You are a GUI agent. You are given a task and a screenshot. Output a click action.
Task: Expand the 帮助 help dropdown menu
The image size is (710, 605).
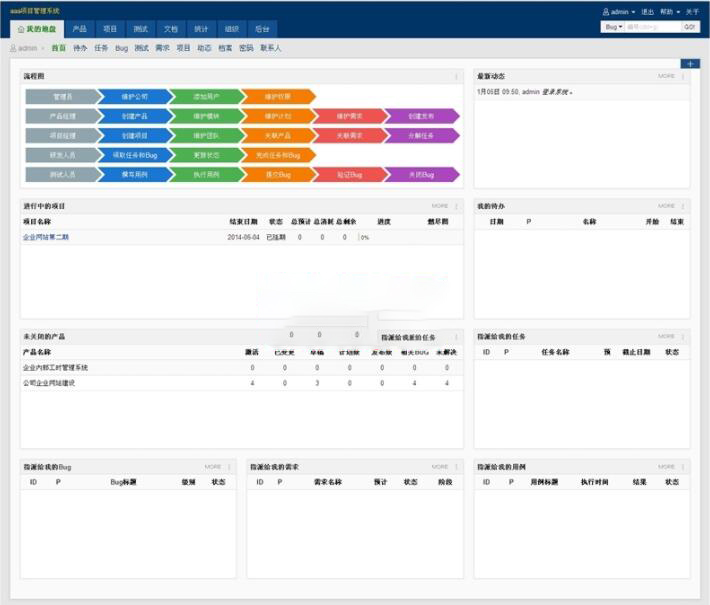pos(670,12)
